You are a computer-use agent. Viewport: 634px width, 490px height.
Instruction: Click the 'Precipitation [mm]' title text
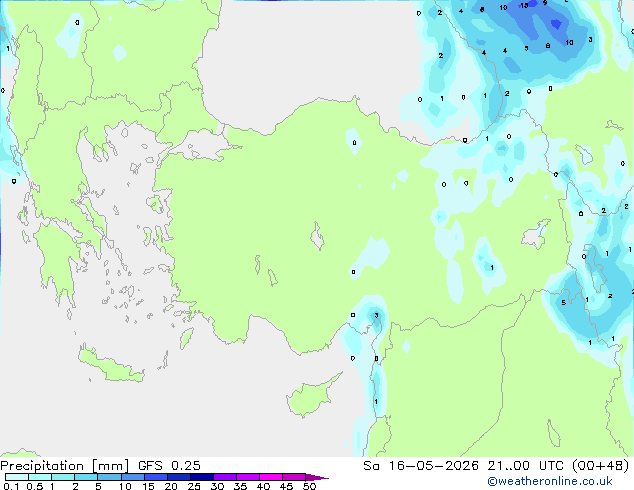pos(65,466)
